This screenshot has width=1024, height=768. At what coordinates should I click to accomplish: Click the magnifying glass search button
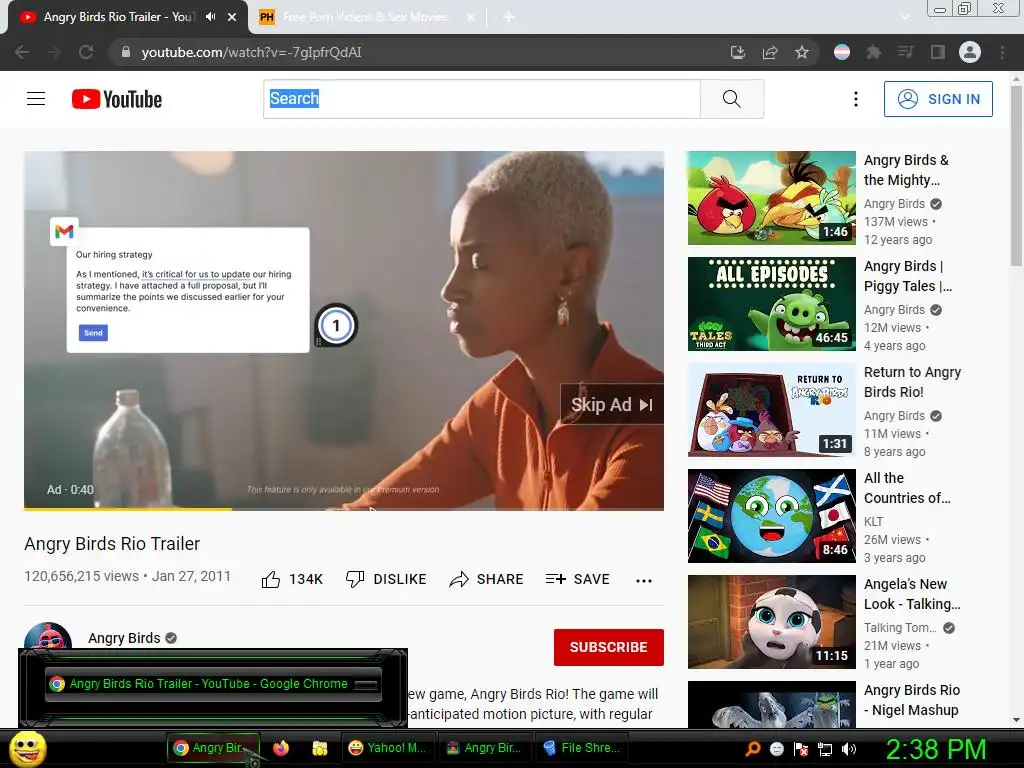point(732,99)
